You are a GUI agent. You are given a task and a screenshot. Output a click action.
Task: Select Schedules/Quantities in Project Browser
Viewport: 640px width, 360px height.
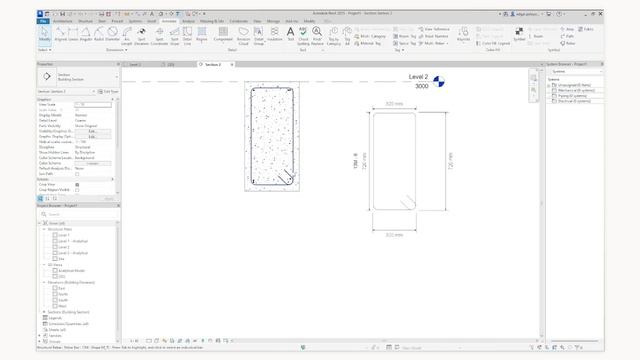click(x=68, y=324)
